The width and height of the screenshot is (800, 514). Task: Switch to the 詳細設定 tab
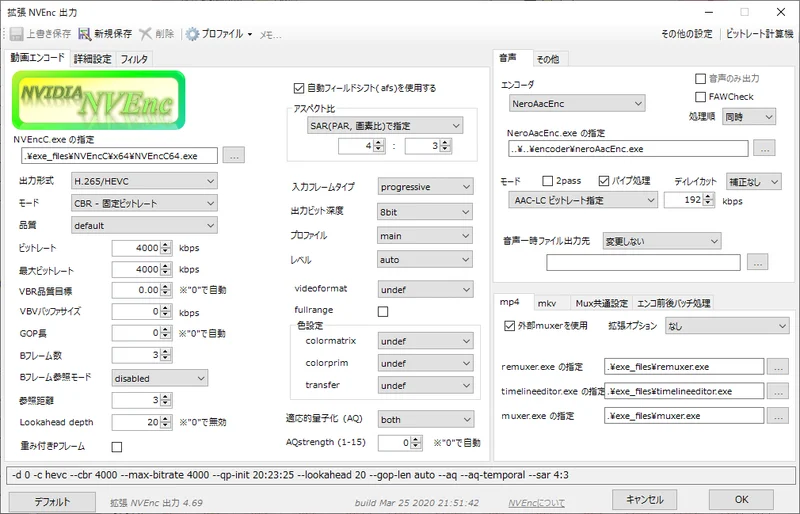tap(92, 59)
